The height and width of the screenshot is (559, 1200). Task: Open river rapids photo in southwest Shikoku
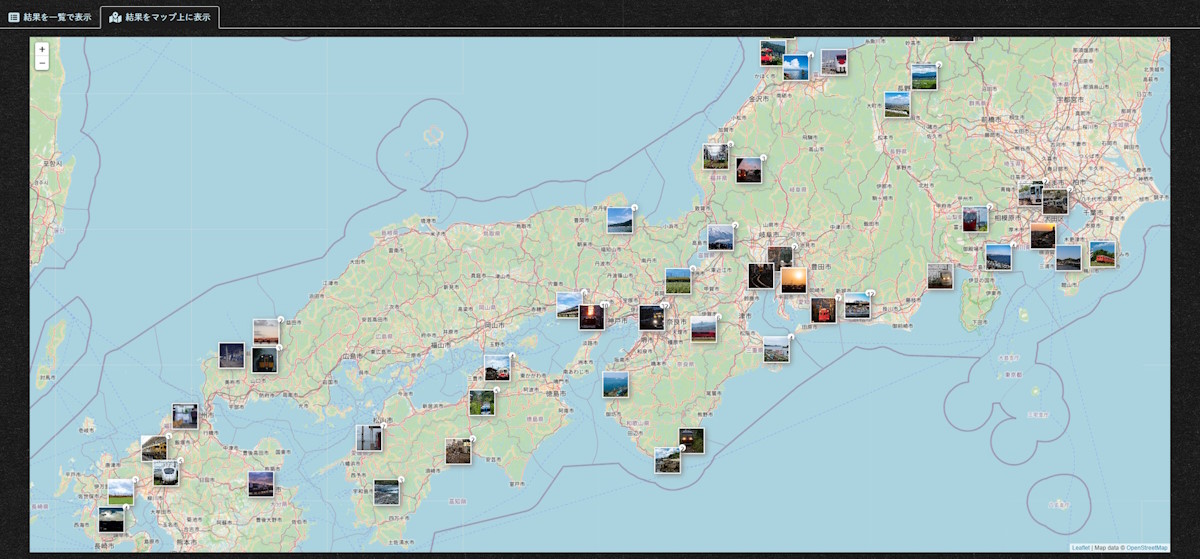coord(387,492)
